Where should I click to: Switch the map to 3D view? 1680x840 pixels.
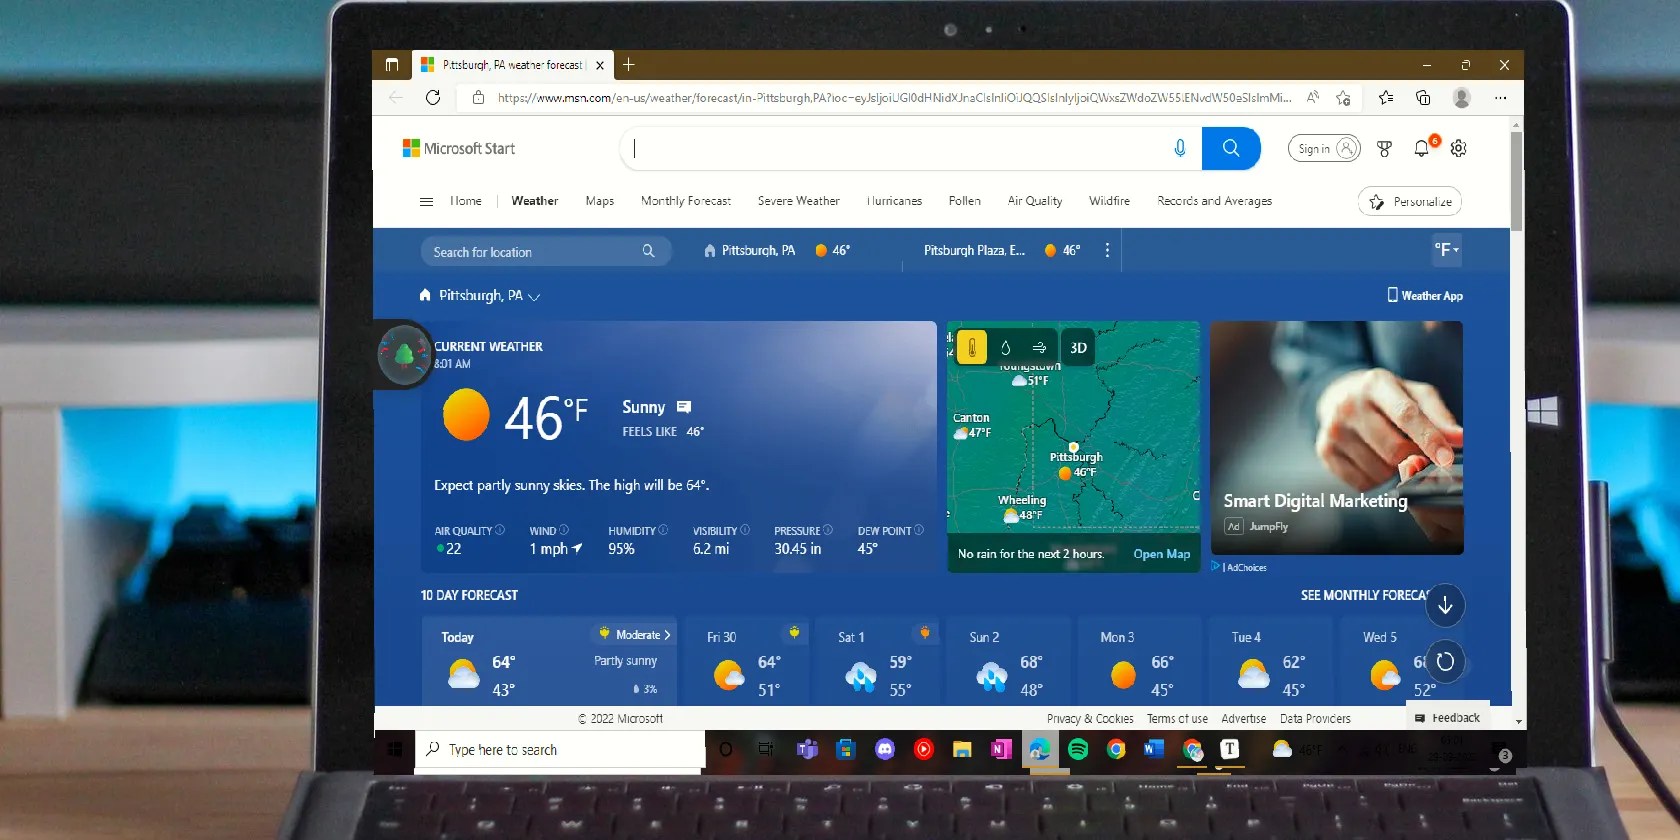[x=1078, y=347]
